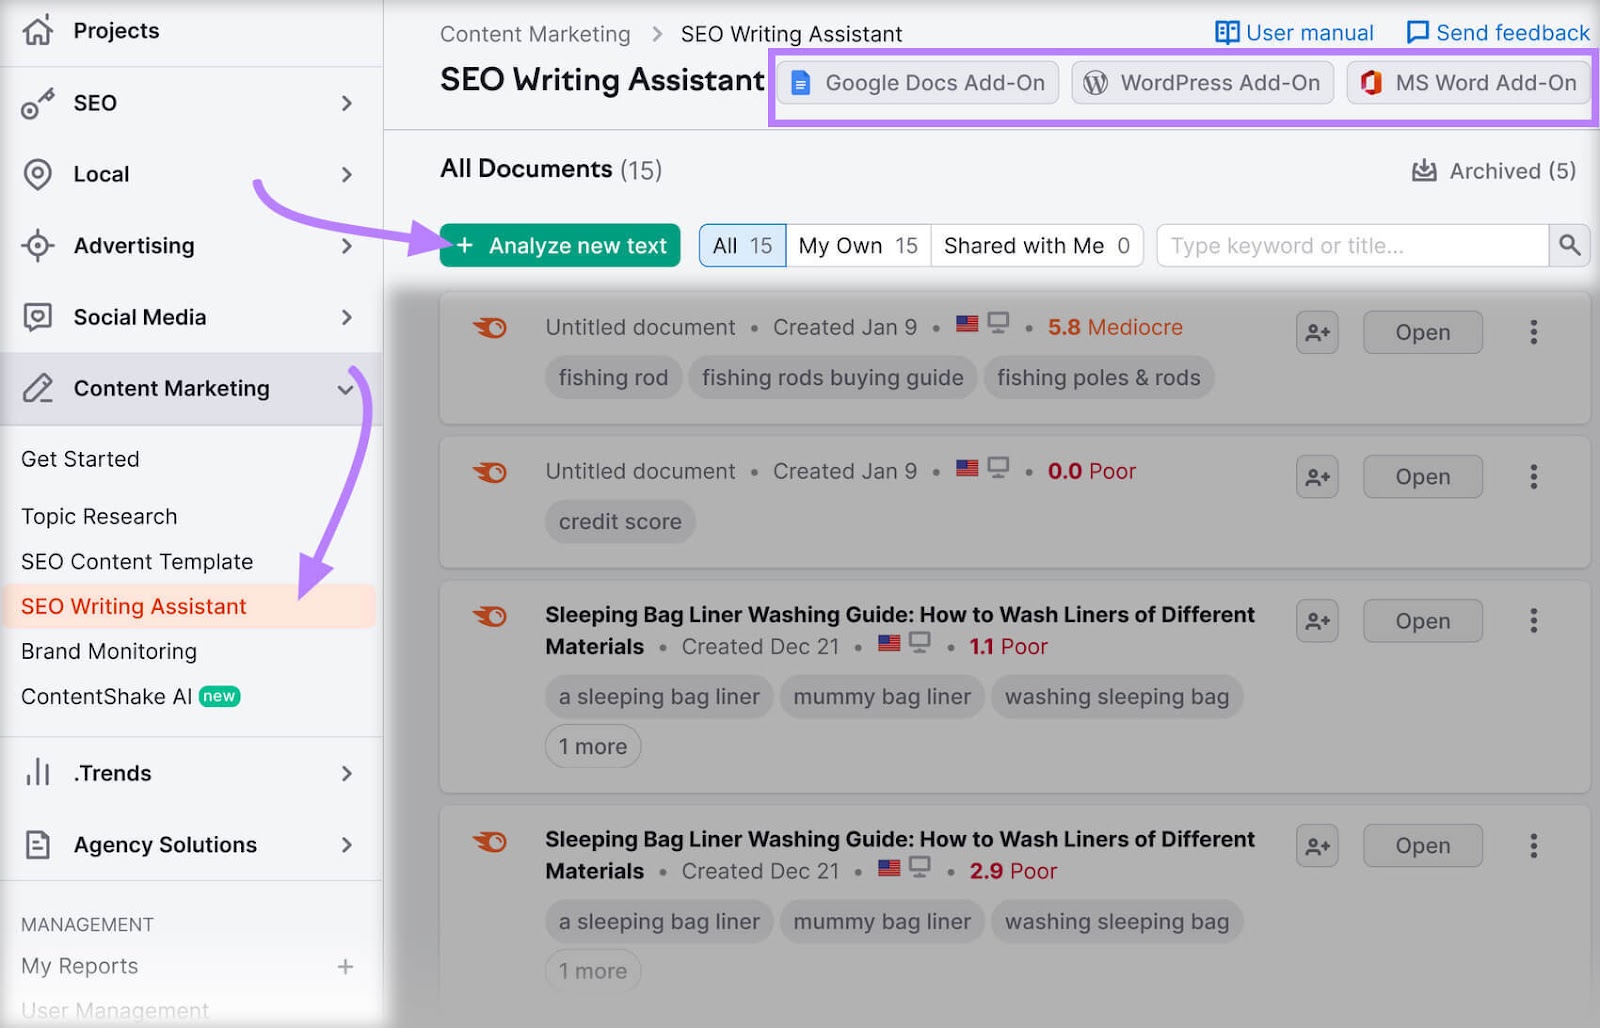Open the Social Media section icon
The image size is (1600, 1028).
tap(37, 317)
